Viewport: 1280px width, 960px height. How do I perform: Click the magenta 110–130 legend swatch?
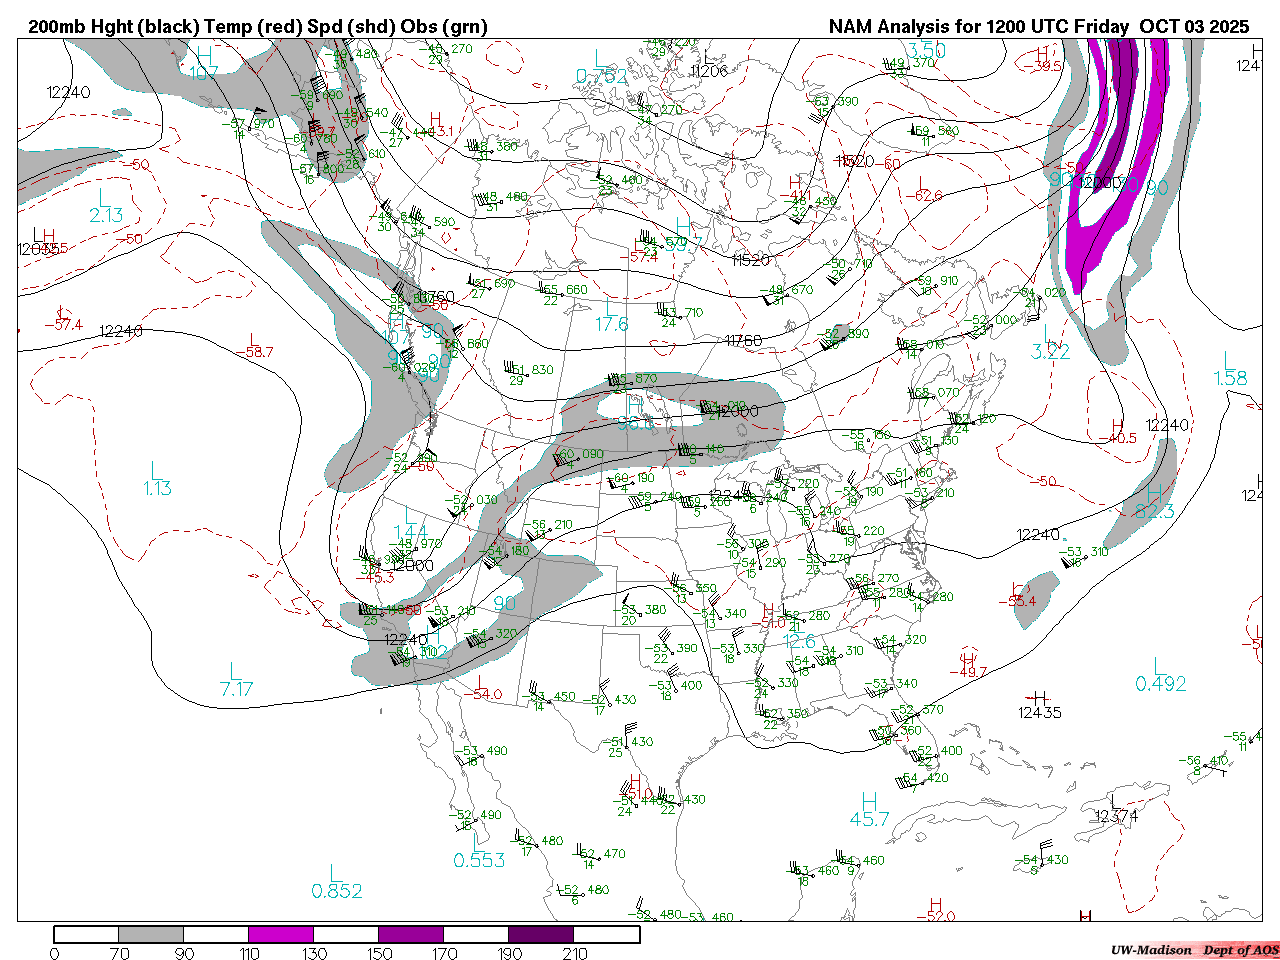281,934
